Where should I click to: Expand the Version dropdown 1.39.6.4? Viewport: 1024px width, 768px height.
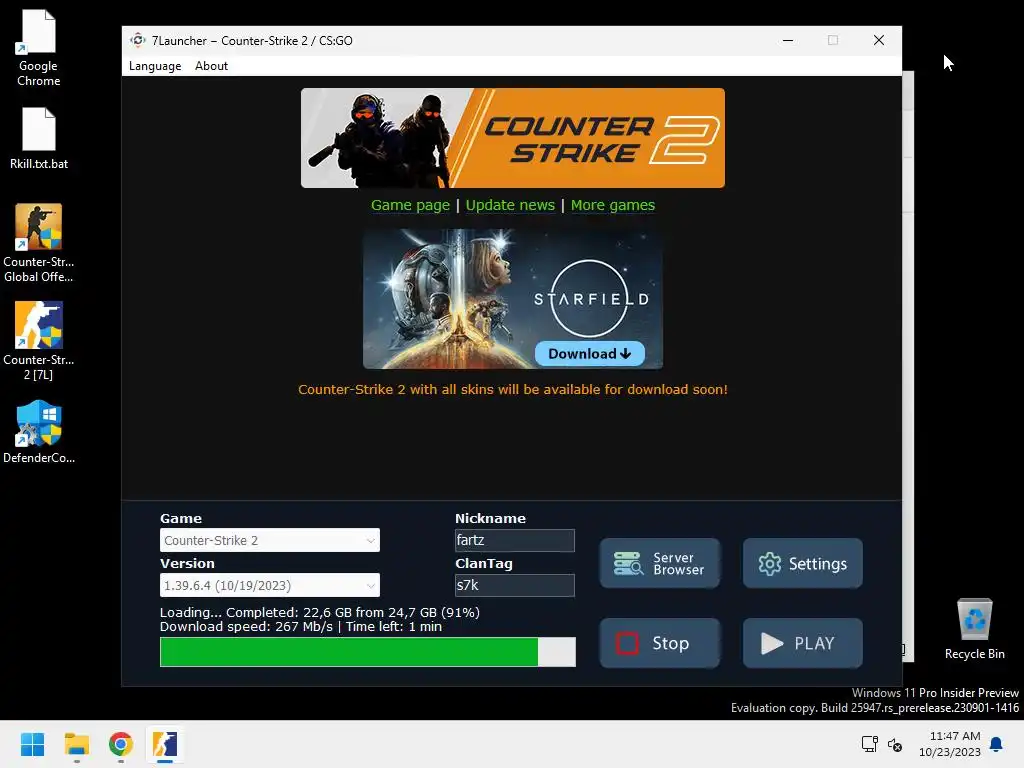click(270, 585)
